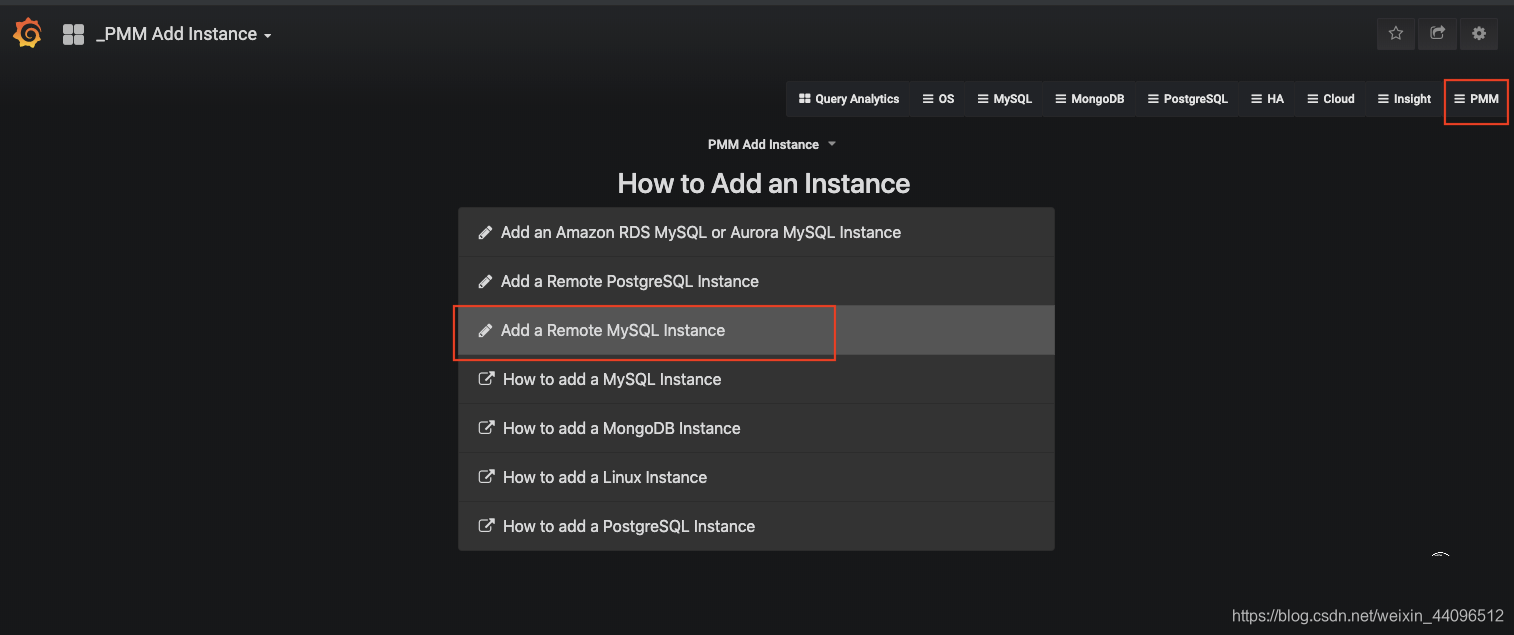
Task: Click Add a Remote PostgreSQL Instance link
Action: [x=756, y=281]
